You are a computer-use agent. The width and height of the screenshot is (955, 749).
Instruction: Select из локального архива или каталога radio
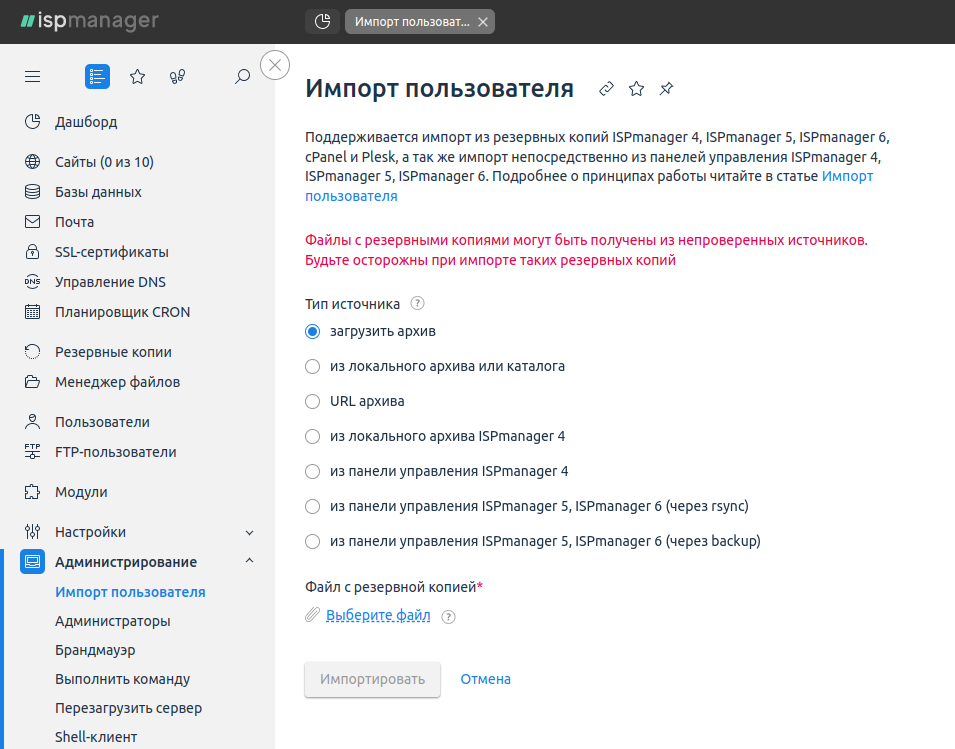click(x=312, y=367)
